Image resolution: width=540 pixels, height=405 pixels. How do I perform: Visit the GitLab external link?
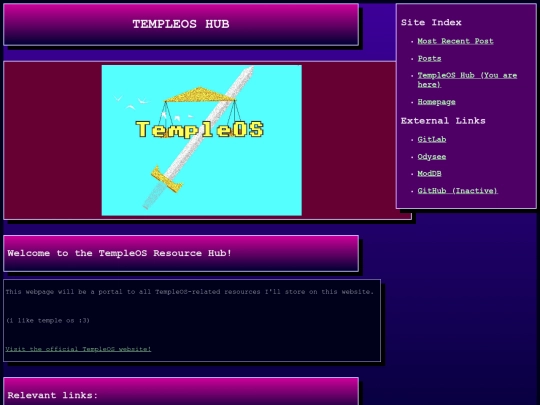click(432, 139)
